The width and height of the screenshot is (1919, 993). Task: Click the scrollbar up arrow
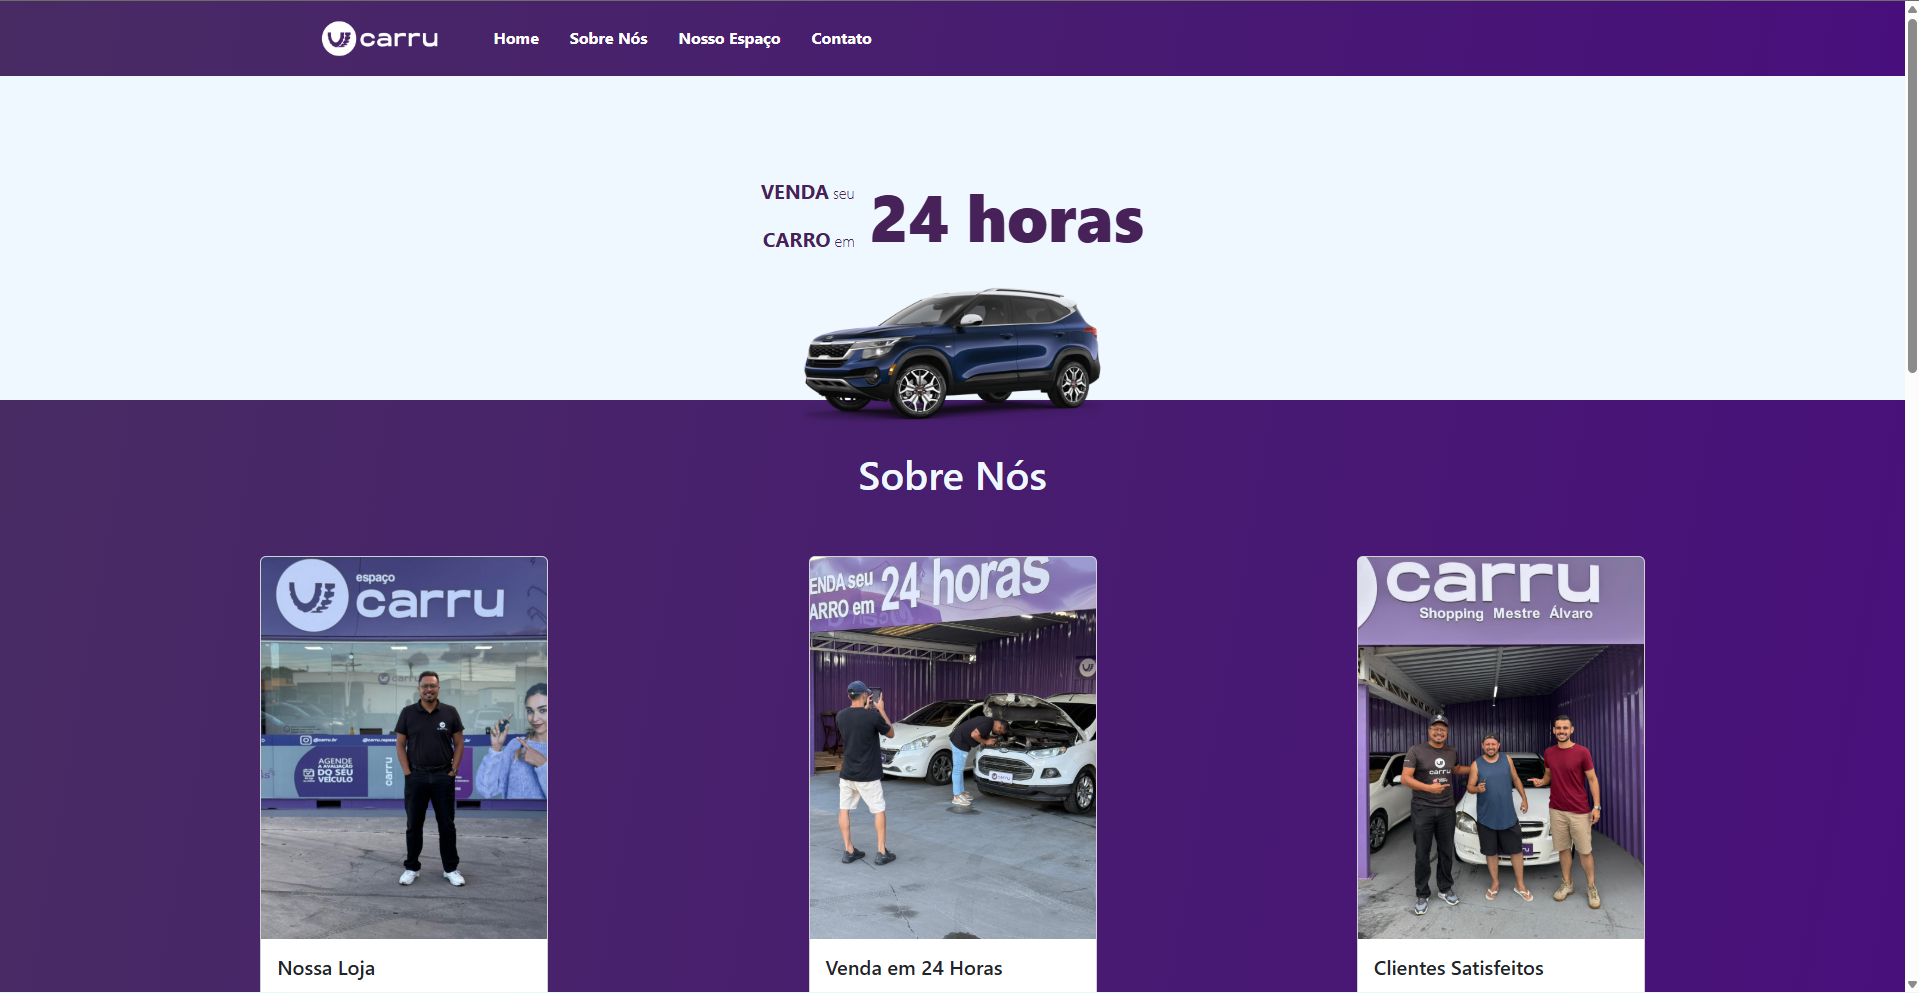click(x=1912, y=8)
